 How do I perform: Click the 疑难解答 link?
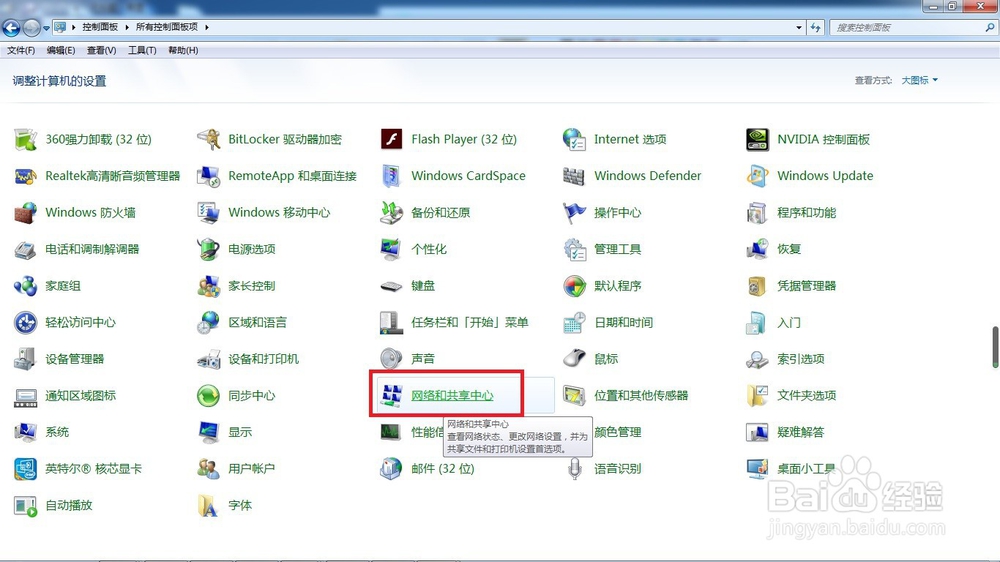pyautogui.click(x=800, y=433)
